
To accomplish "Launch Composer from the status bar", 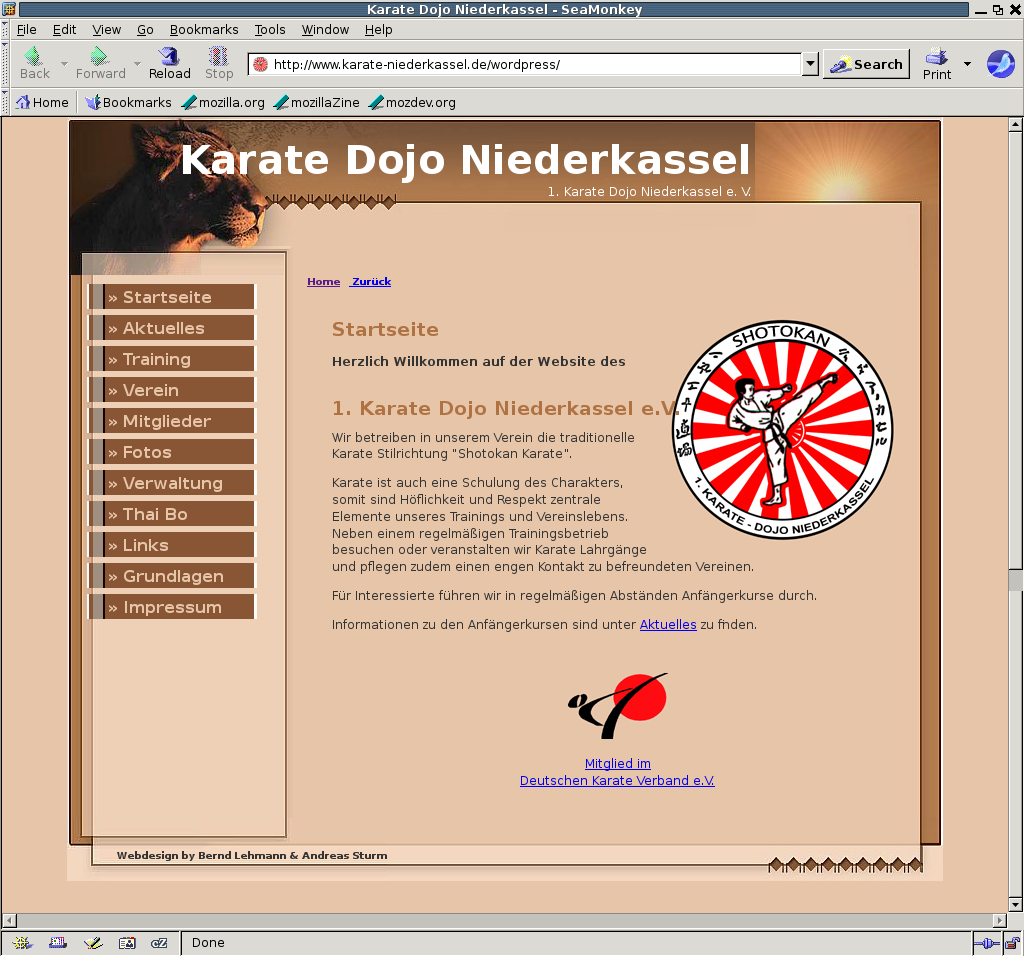I will (x=93, y=942).
